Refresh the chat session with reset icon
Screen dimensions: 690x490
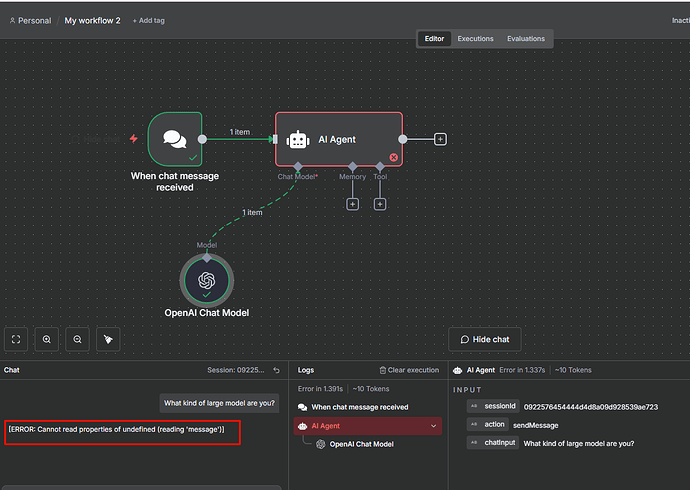(277, 370)
